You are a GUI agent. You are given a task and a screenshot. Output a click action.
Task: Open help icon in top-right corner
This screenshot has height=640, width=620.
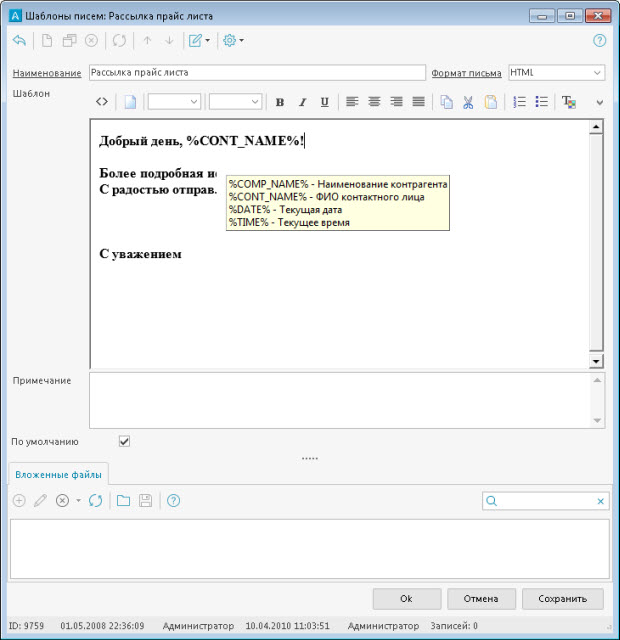[x=600, y=41]
